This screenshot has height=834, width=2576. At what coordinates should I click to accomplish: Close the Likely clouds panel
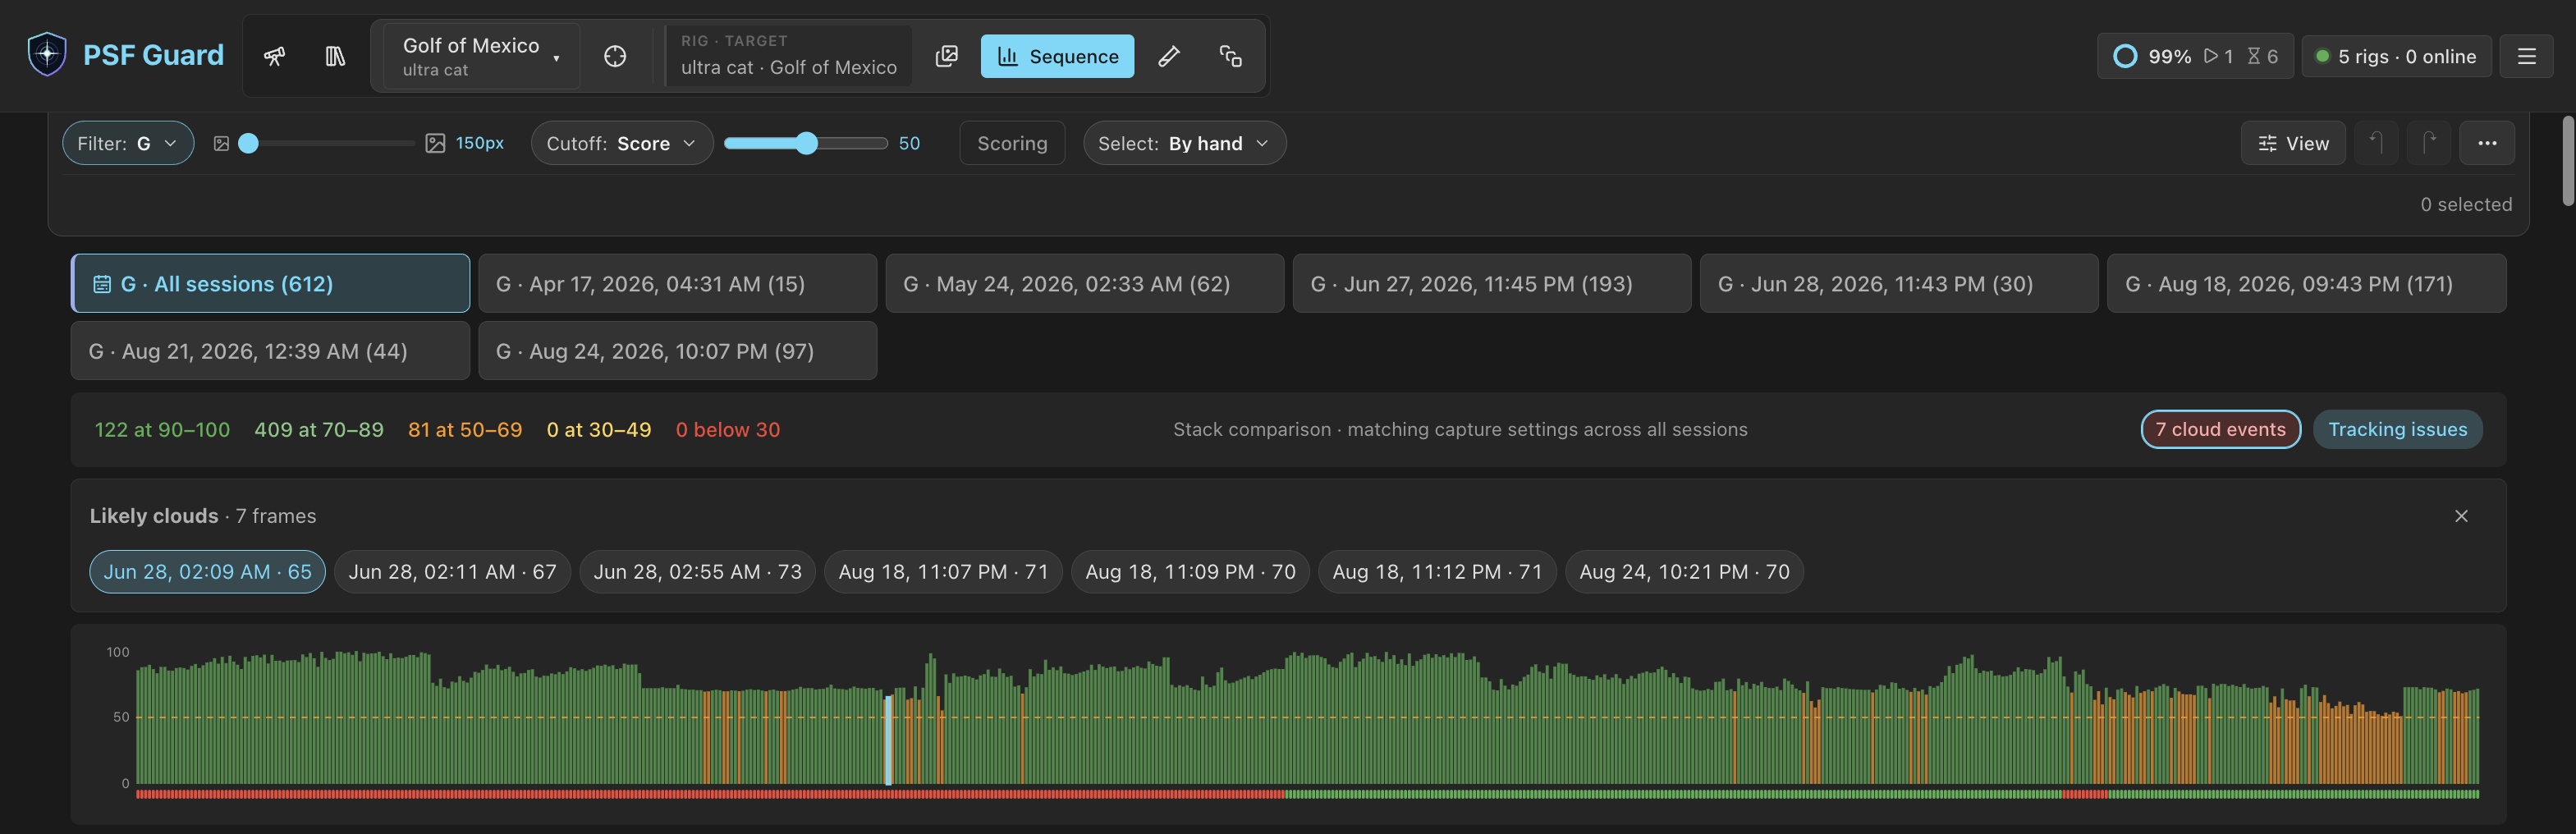click(x=2461, y=516)
